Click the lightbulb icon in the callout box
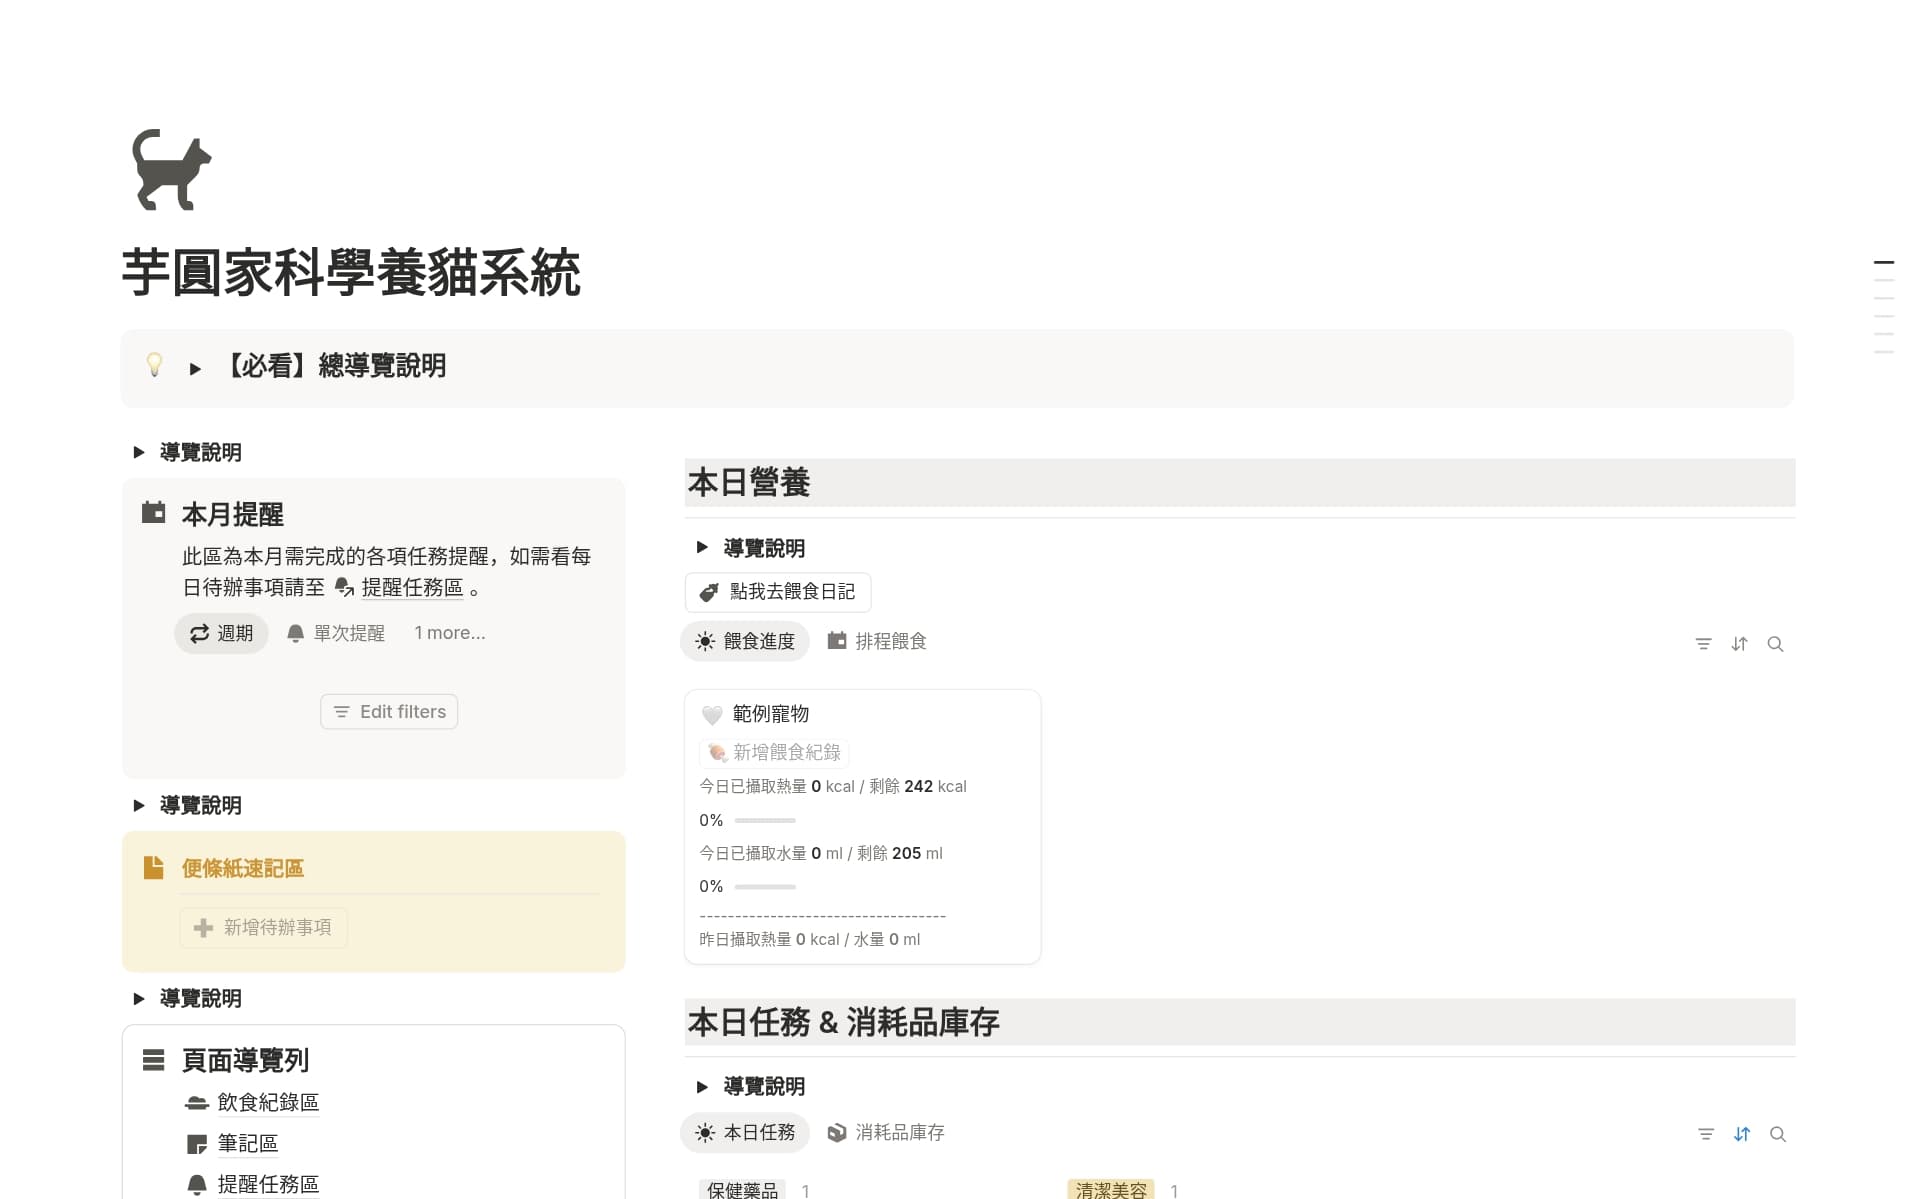 pyautogui.click(x=156, y=366)
